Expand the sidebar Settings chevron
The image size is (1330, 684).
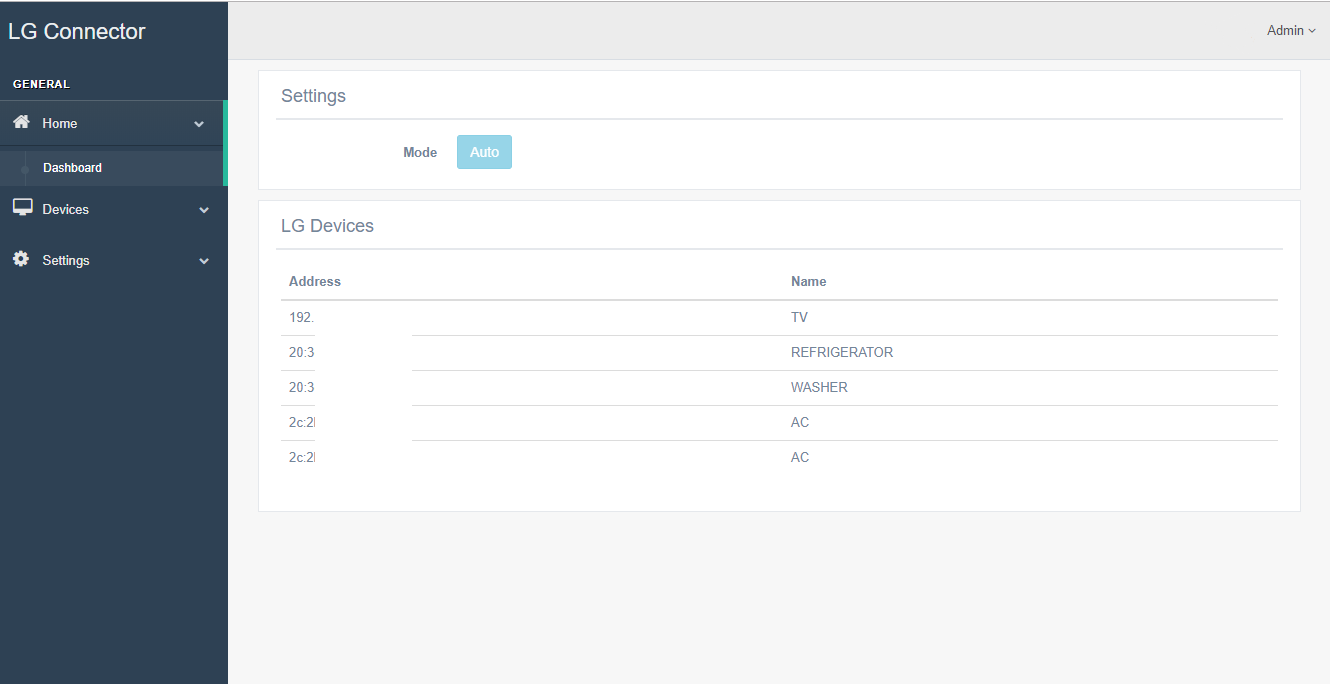(204, 261)
